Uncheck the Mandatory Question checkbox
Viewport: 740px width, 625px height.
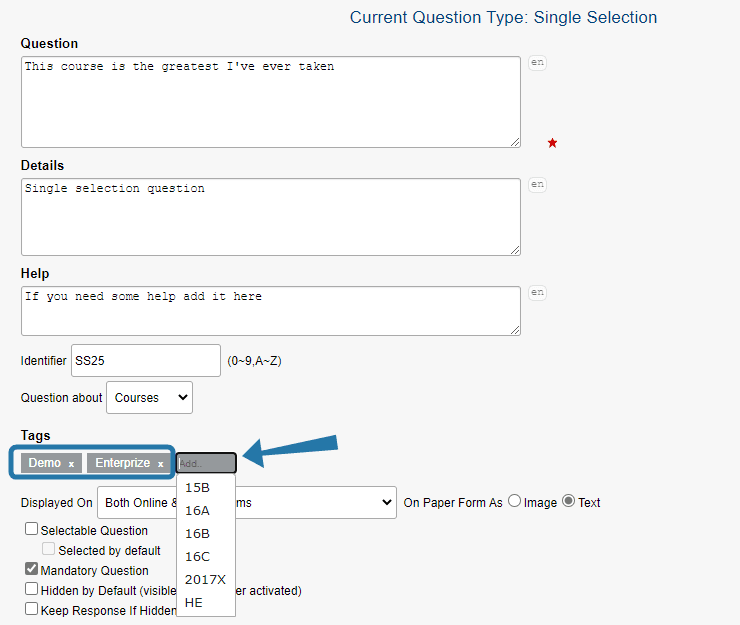[x=32, y=570]
